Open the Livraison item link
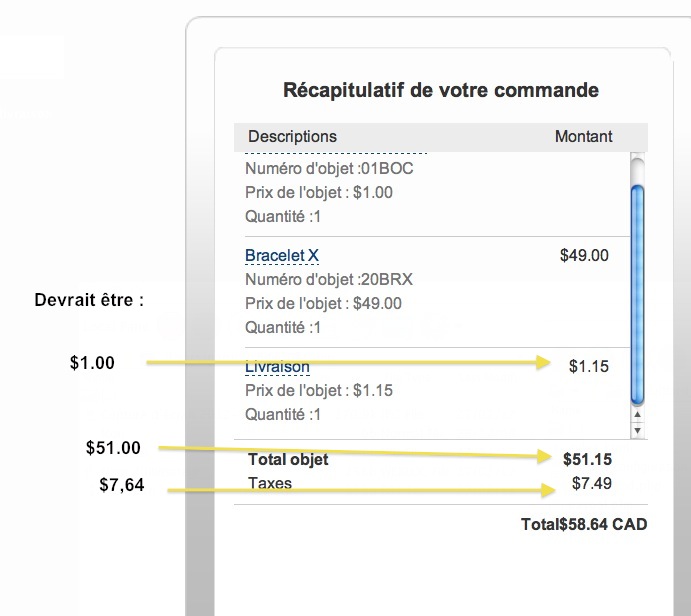This screenshot has height=616, width=691. coord(277,367)
